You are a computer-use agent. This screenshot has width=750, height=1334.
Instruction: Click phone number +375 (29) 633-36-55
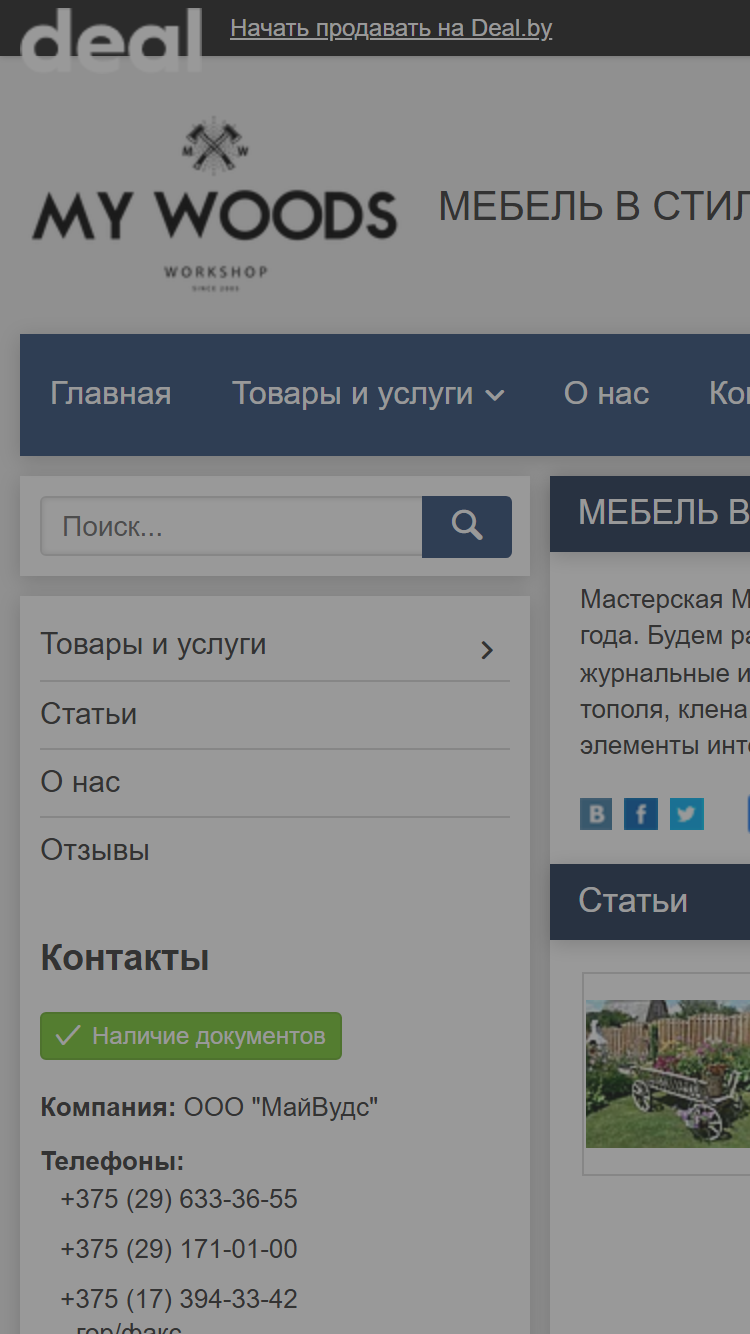179,1199
